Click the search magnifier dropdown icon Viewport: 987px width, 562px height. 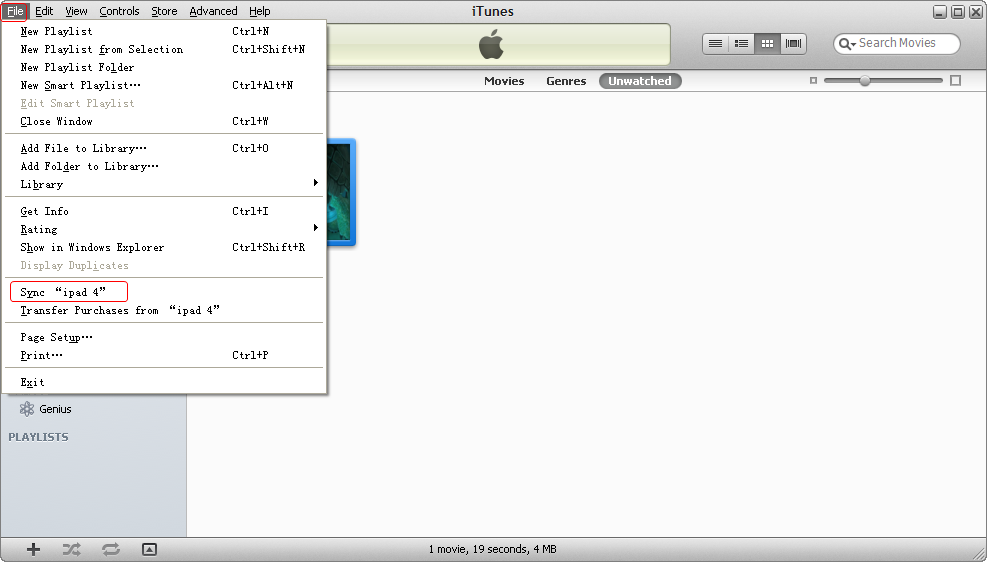[x=847, y=43]
